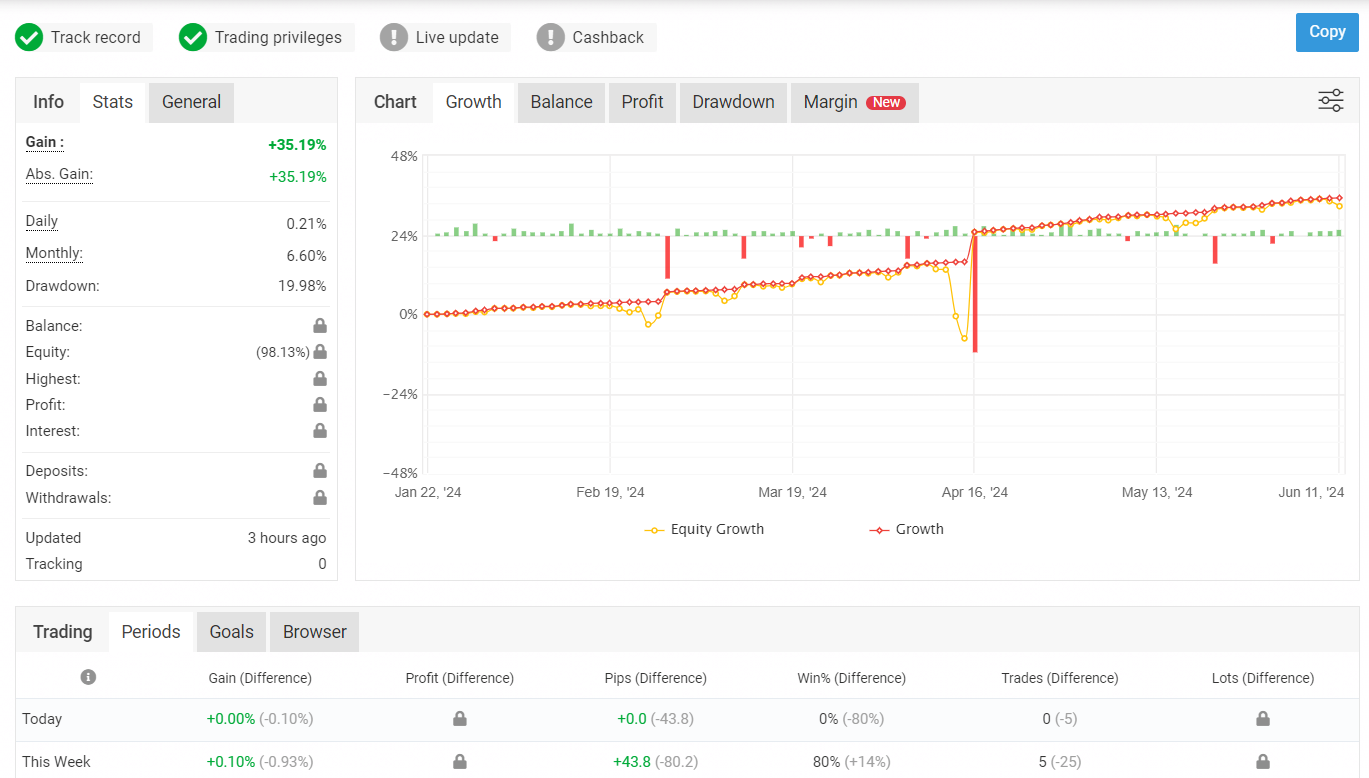Click the Profit lock icon in Today row

click(460, 719)
